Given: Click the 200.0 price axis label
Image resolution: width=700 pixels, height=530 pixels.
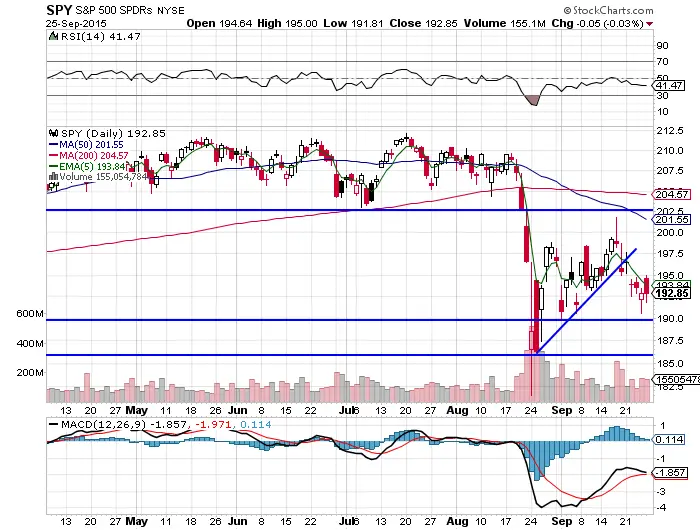Looking at the screenshot, I should [670, 233].
